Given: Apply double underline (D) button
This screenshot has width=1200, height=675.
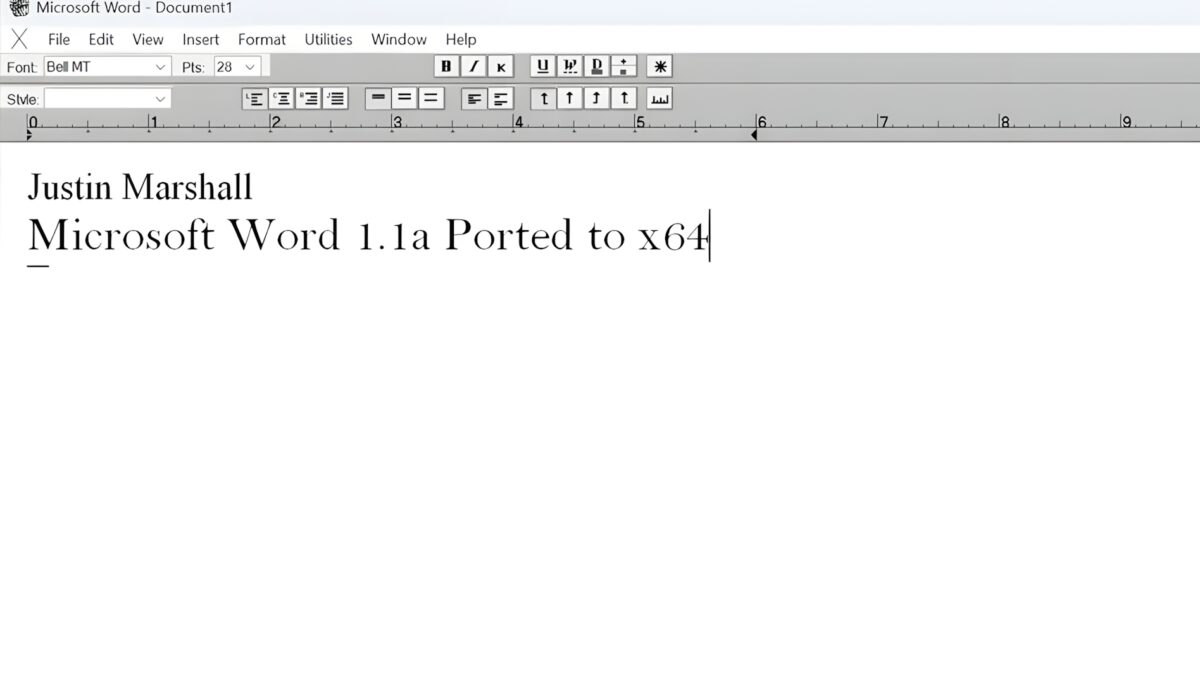Looking at the screenshot, I should (x=597, y=67).
